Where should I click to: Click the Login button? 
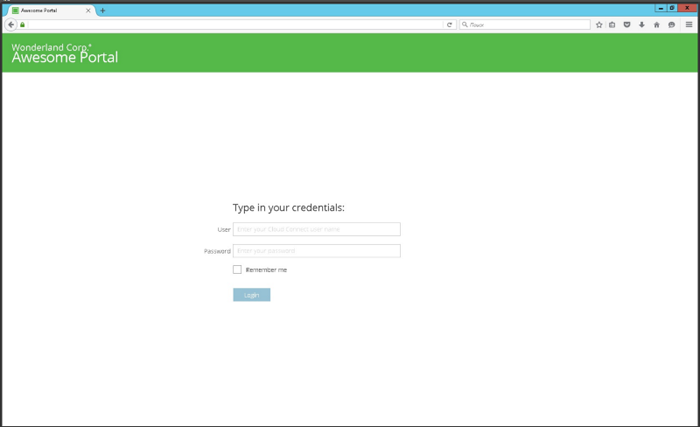click(251, 295)
